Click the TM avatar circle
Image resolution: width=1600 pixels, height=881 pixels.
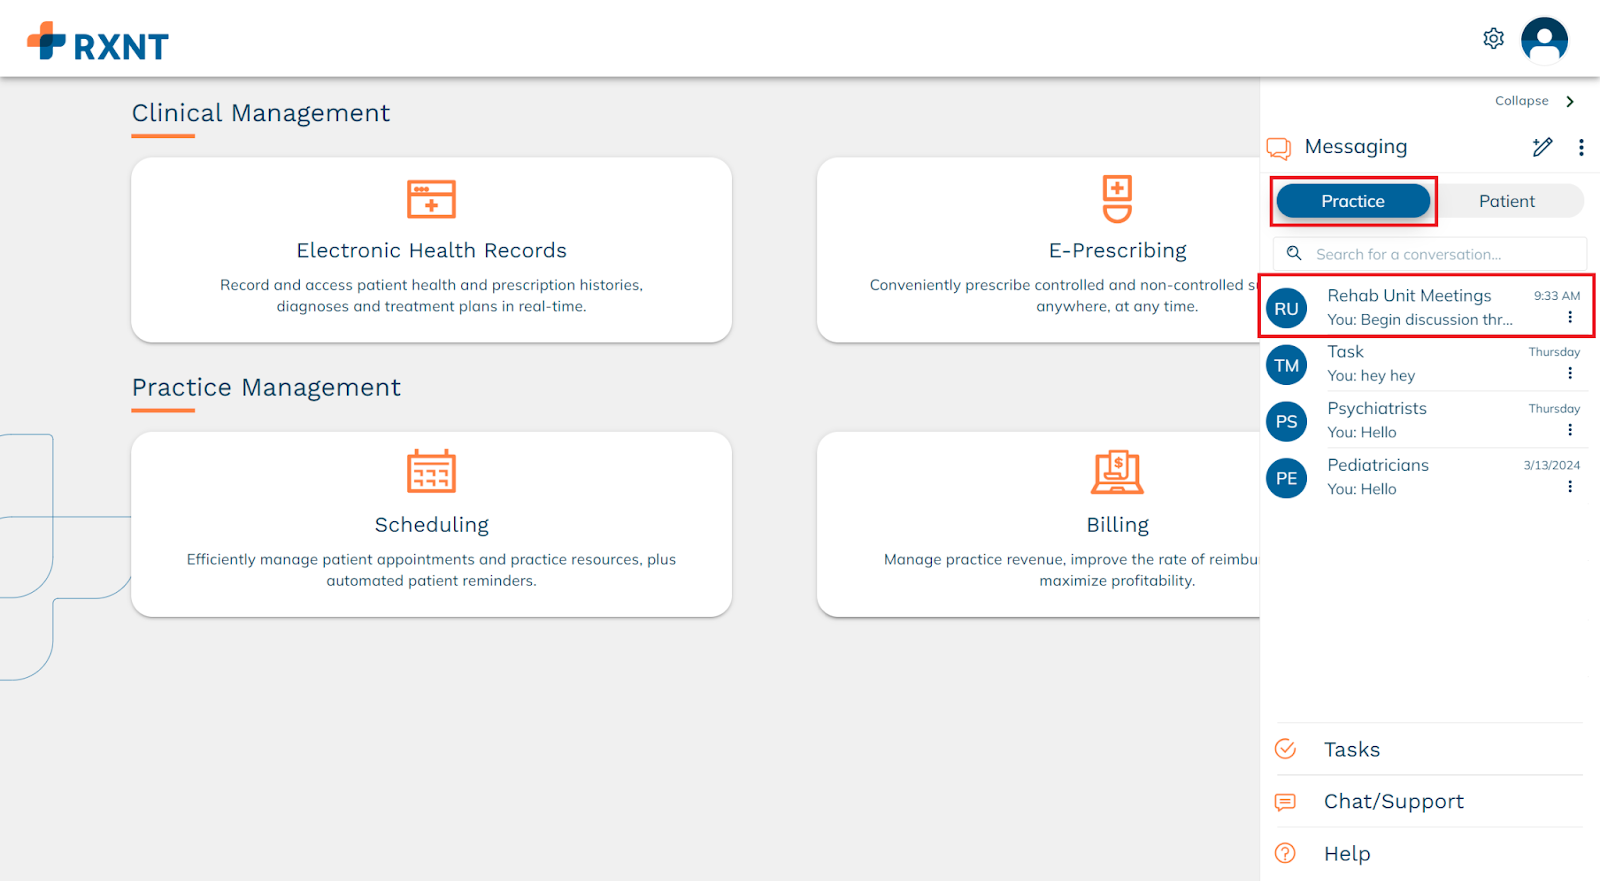click(1287, 365)
